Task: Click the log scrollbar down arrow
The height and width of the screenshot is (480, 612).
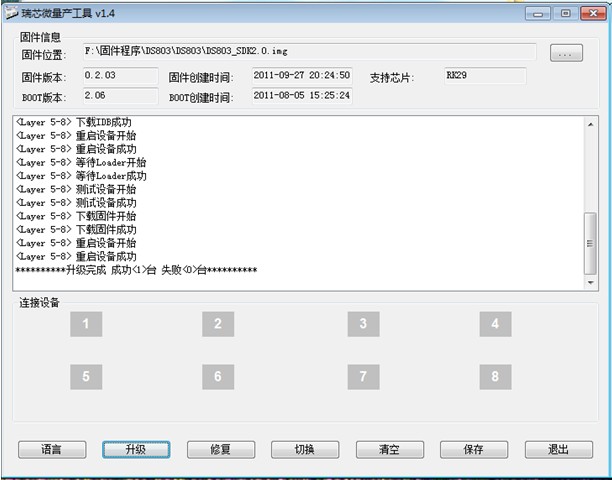Action: [x=591, y=283]
